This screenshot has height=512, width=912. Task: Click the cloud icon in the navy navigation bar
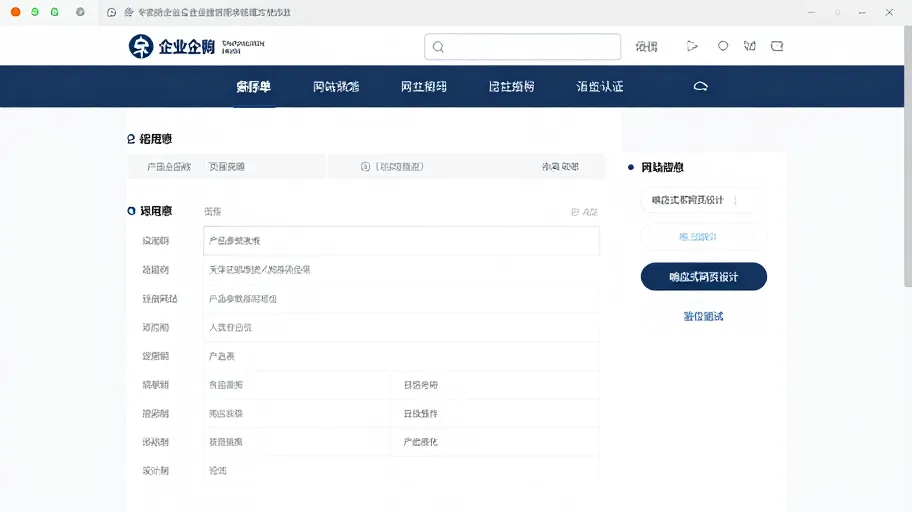point(700,87)
